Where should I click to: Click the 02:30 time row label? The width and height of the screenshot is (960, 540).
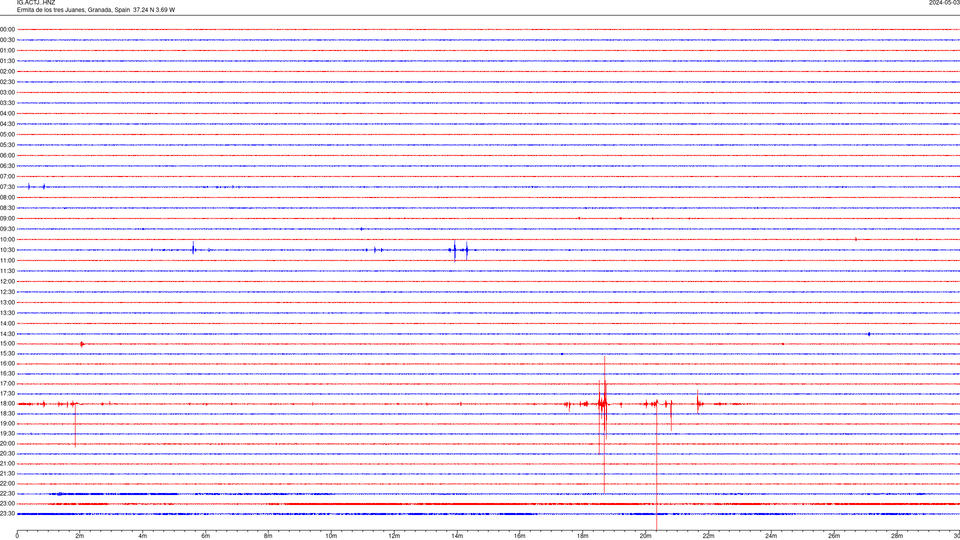[7, 82]
